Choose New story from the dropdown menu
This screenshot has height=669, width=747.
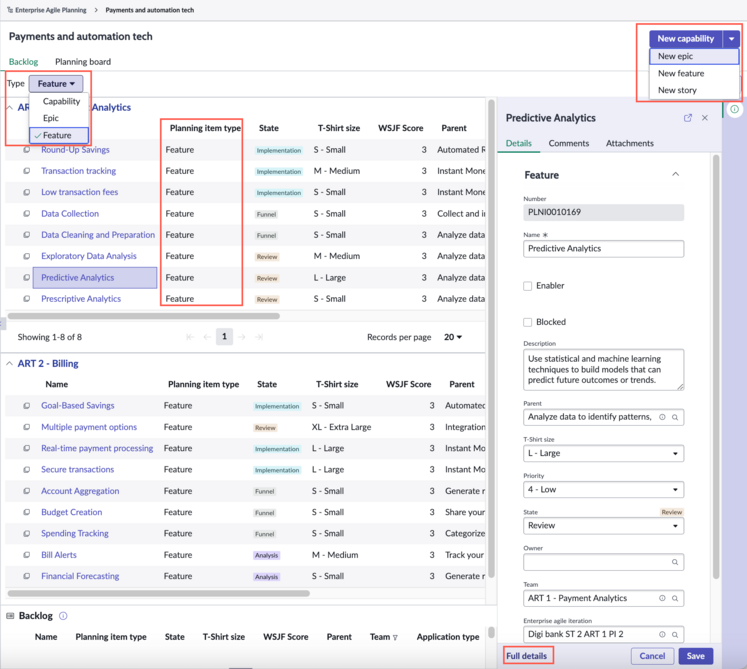pos(677,90)
